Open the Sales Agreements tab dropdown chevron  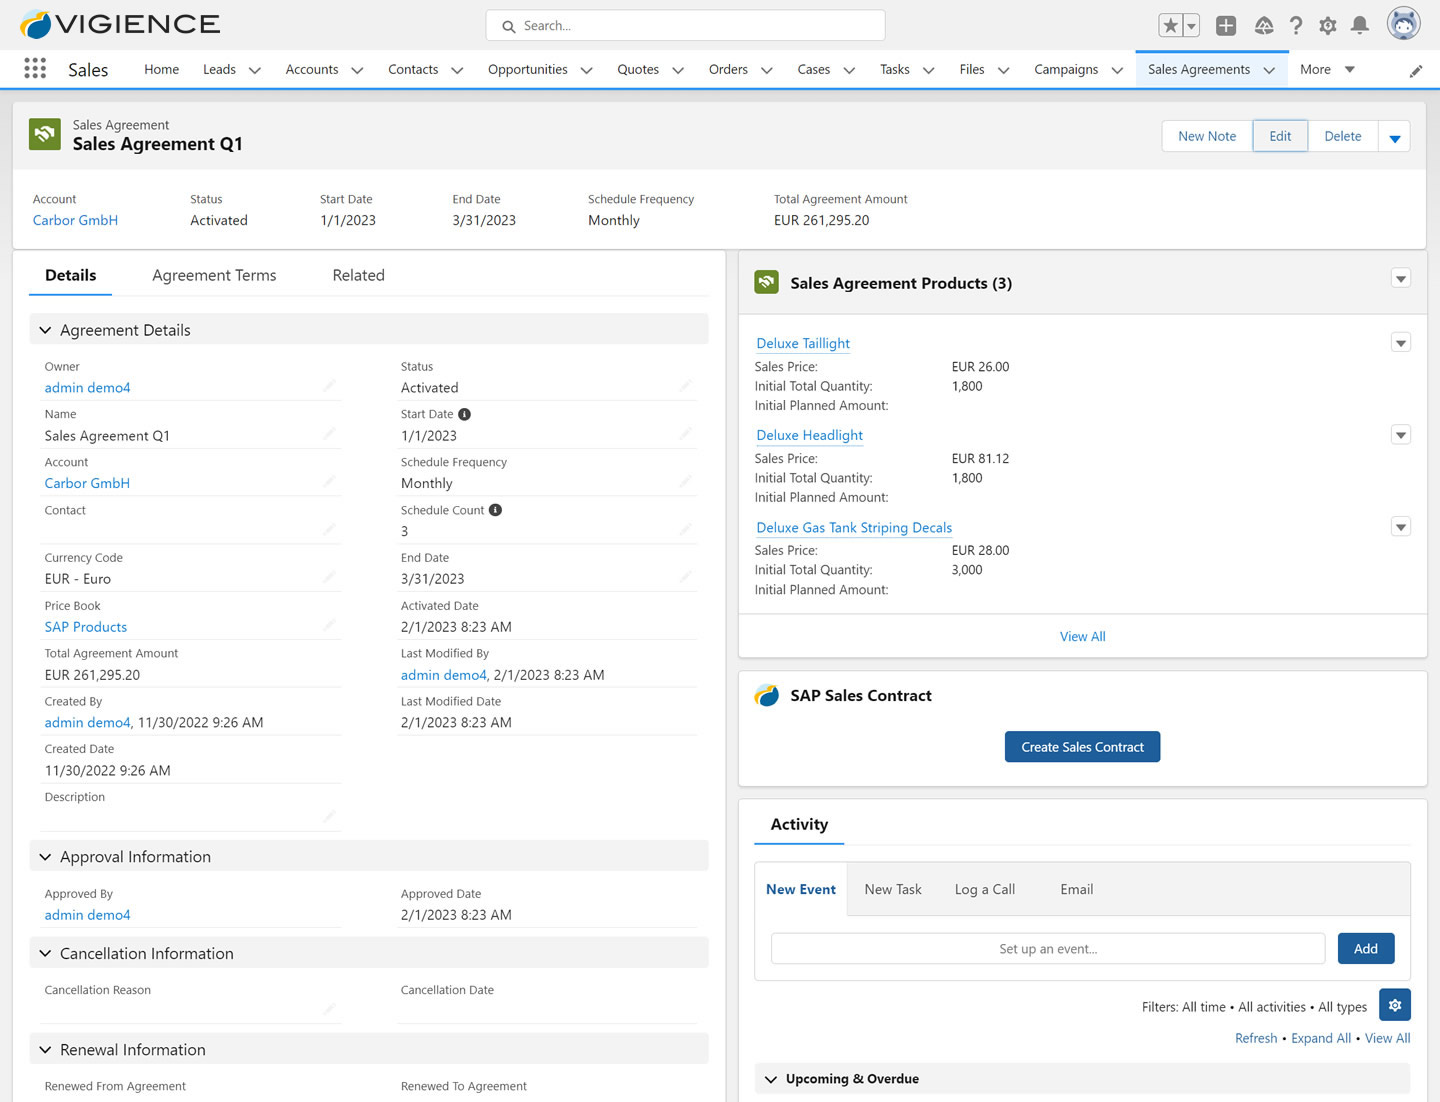click(x=1269, y=70)
